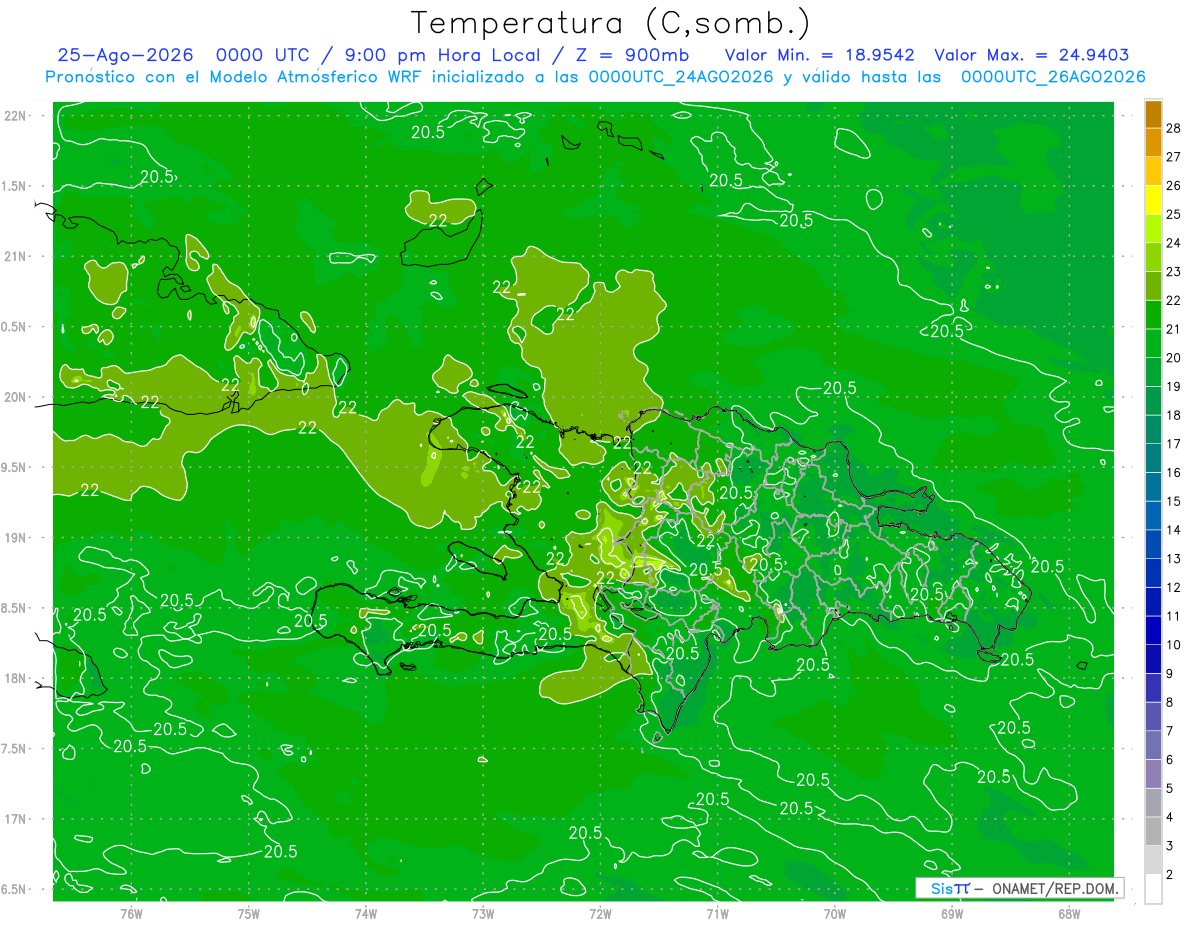Click the '71W' longitude axis label
The image size is (1200, 927).
click(717, 913)
